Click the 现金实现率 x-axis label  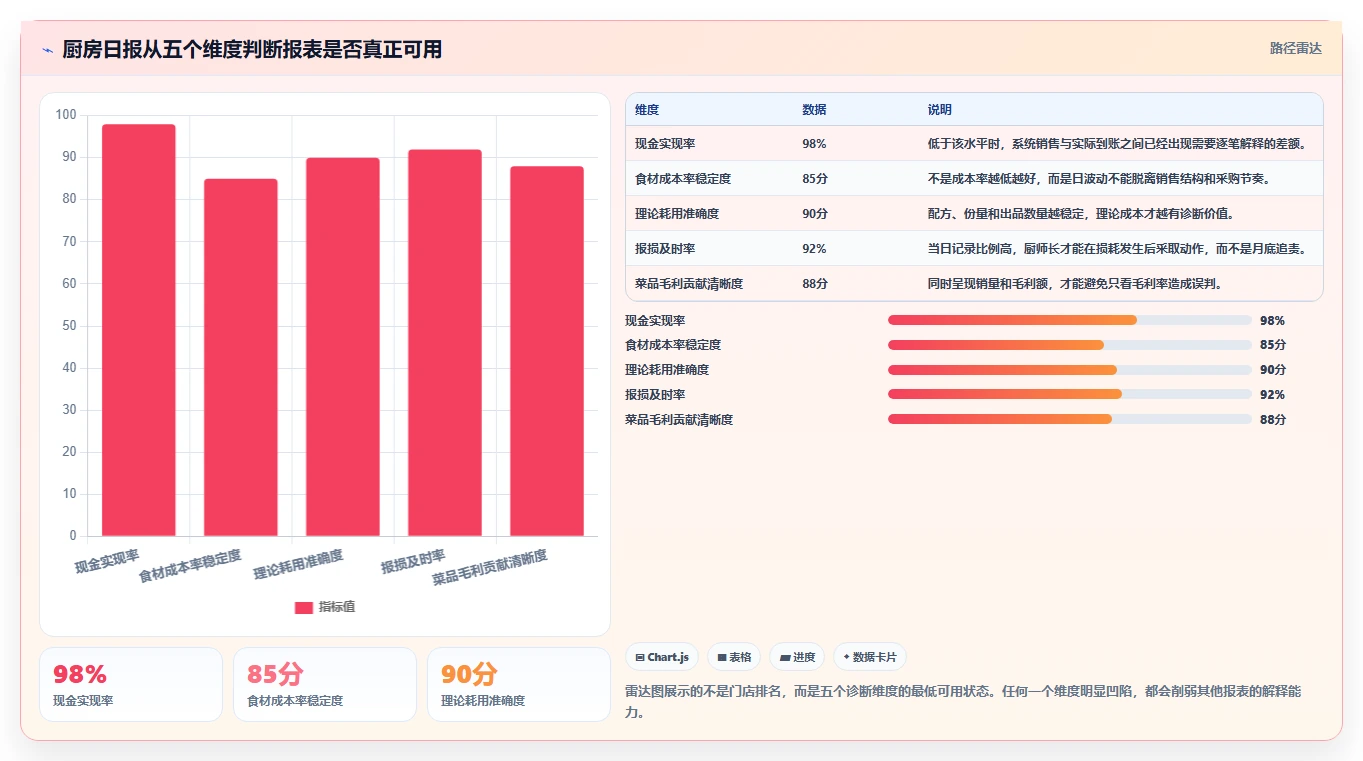(107, 561)
